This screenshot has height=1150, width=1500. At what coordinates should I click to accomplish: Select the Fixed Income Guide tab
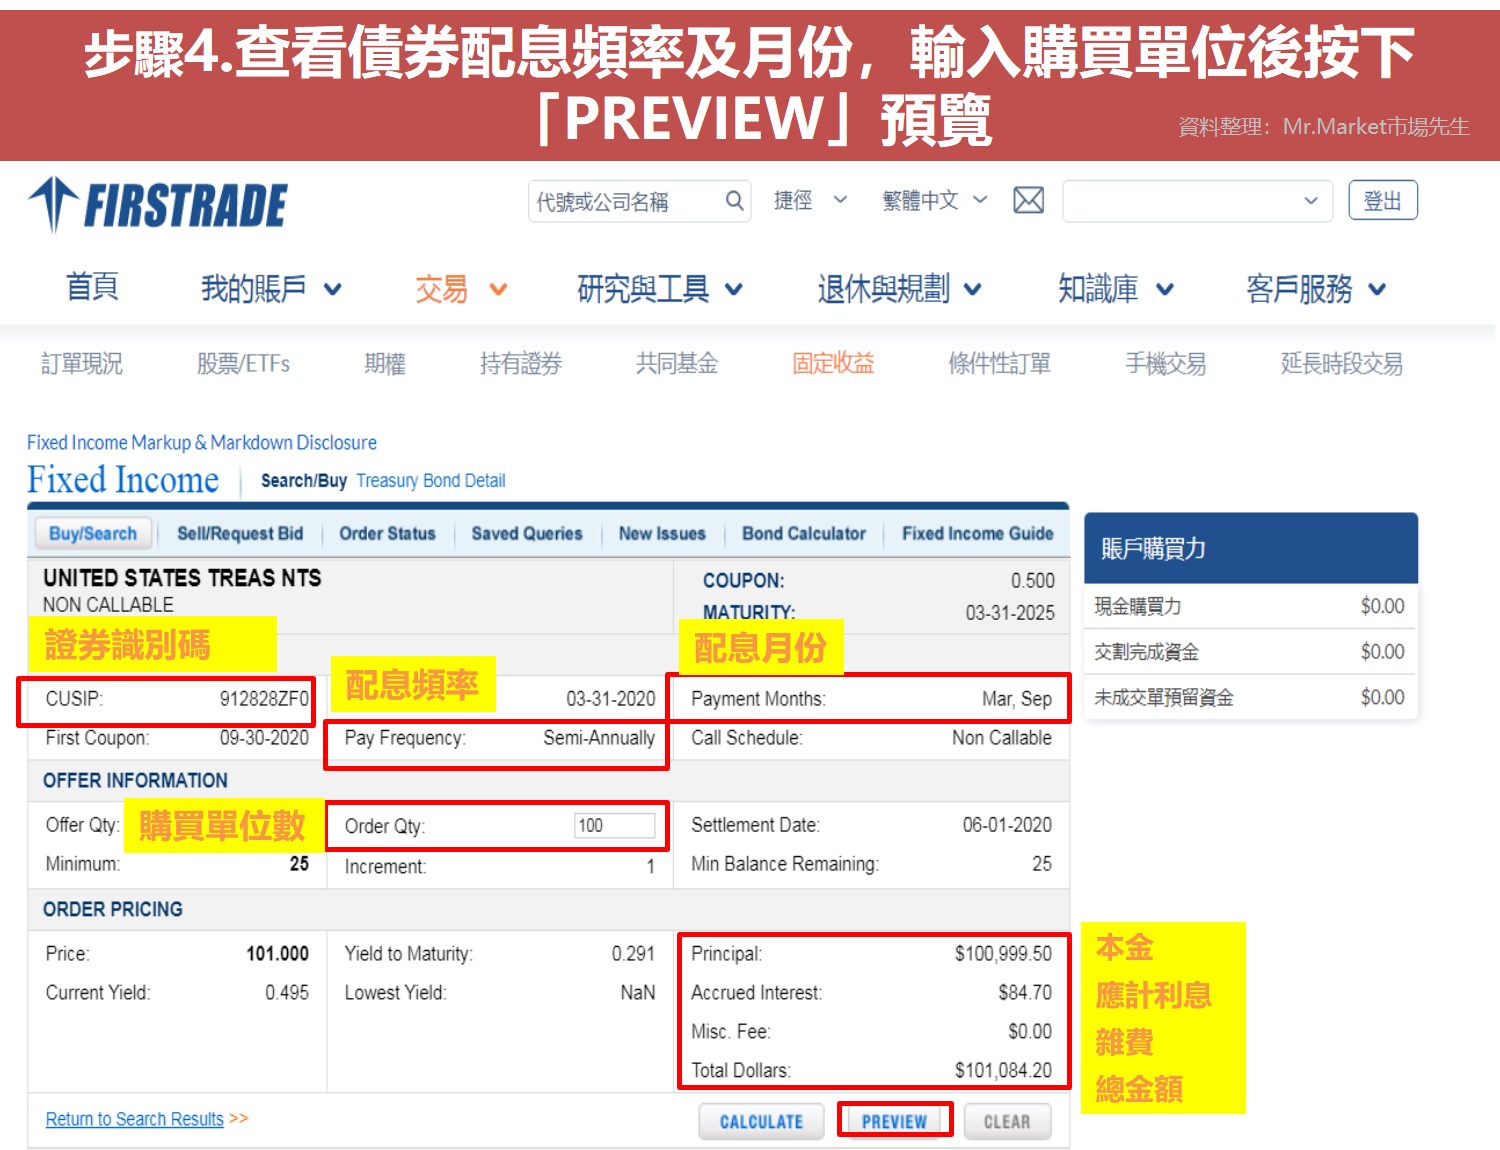(x=977, y=533)
